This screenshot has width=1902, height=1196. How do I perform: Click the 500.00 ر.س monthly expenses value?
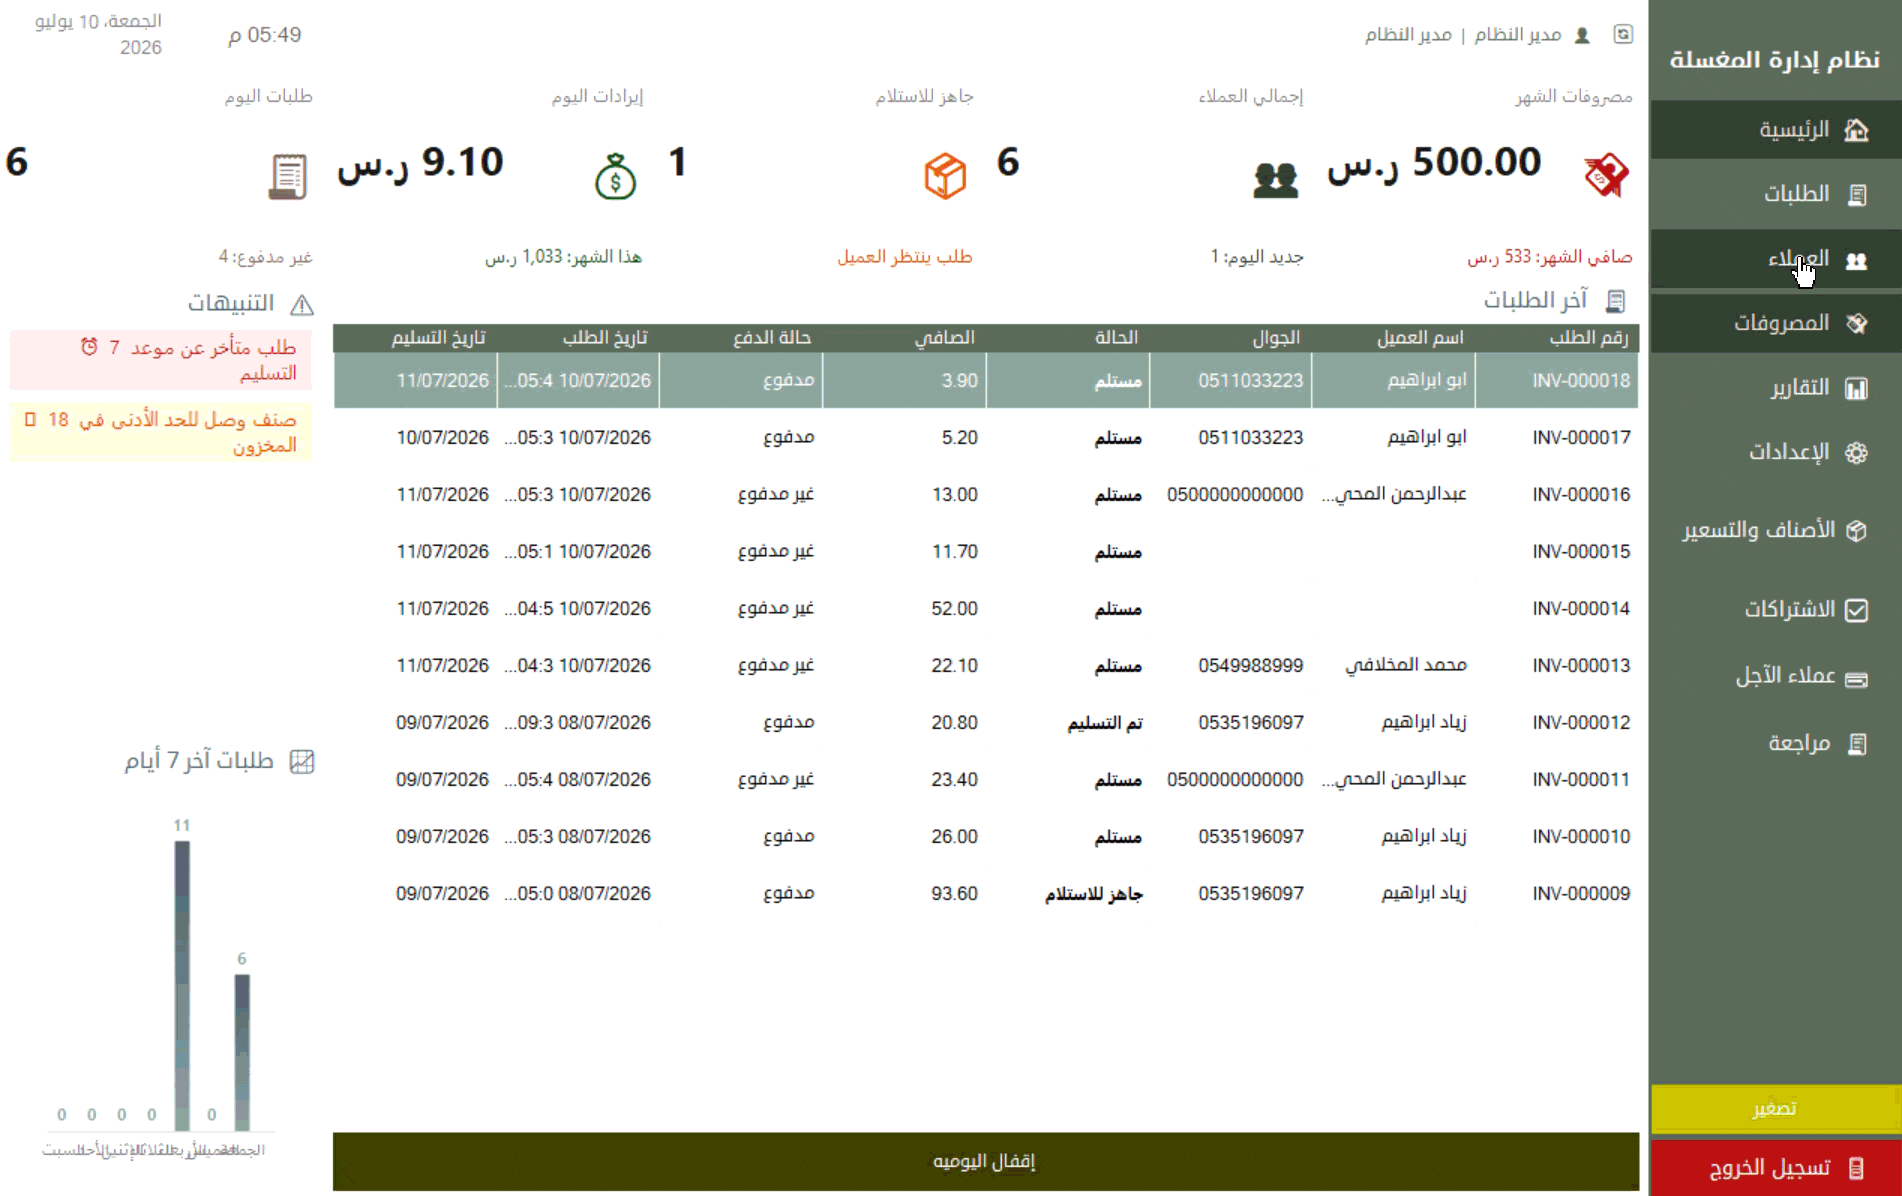click(x=1435, y=163)
